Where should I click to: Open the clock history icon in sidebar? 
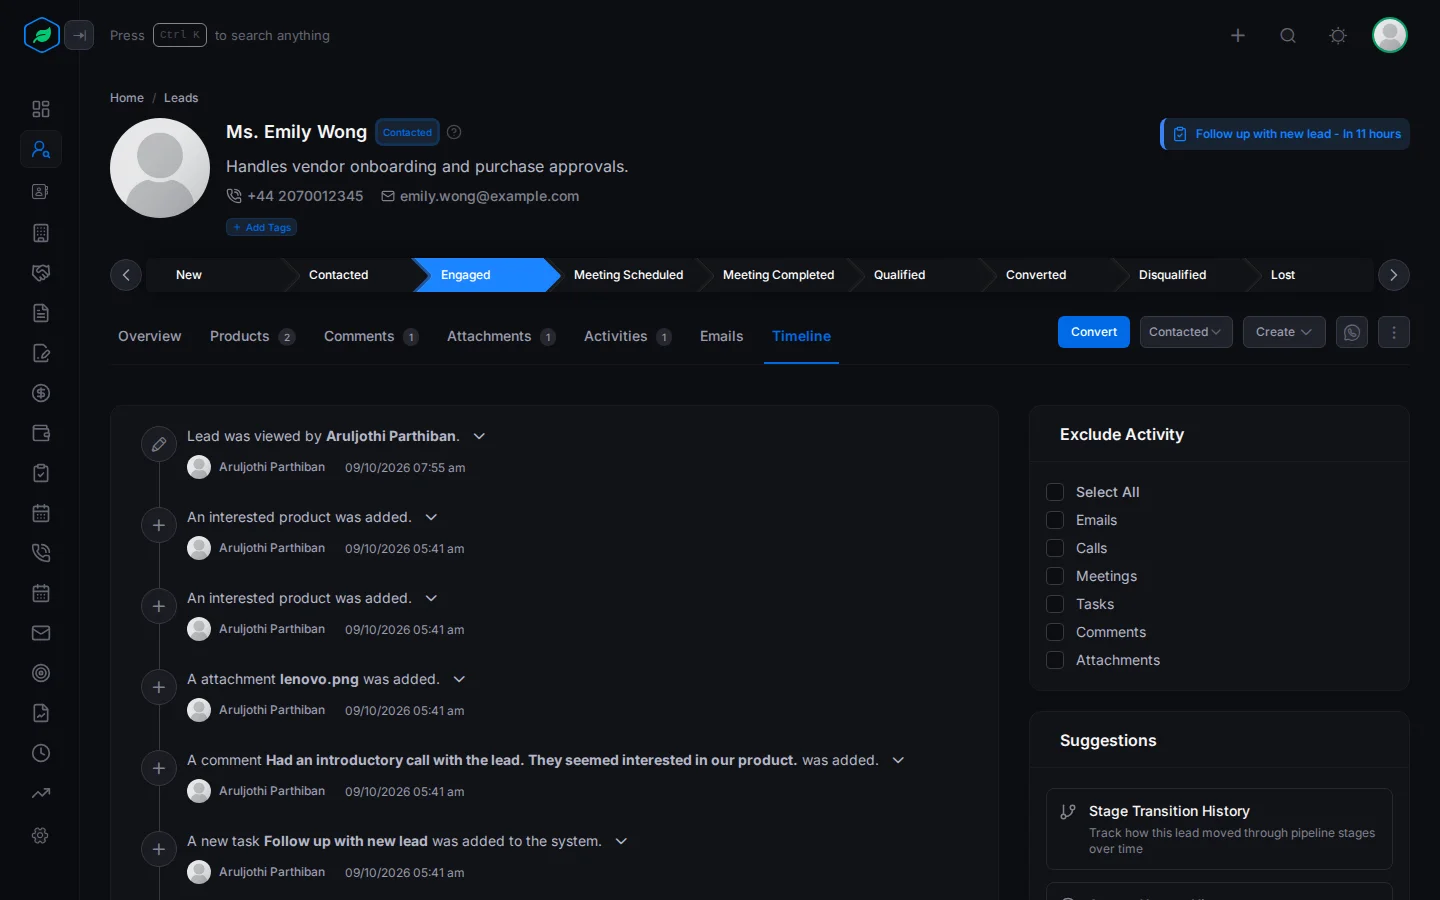point(41,753)
